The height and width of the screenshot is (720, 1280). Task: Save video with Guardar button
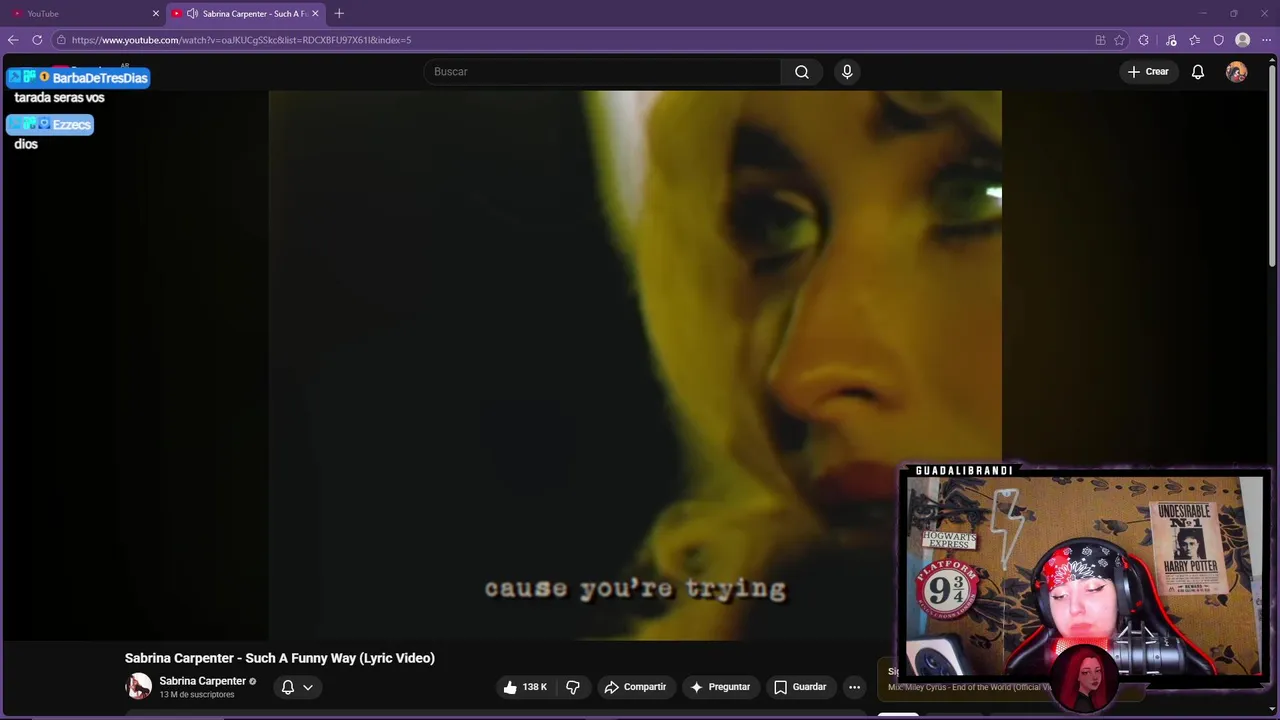tap(800, 687)
